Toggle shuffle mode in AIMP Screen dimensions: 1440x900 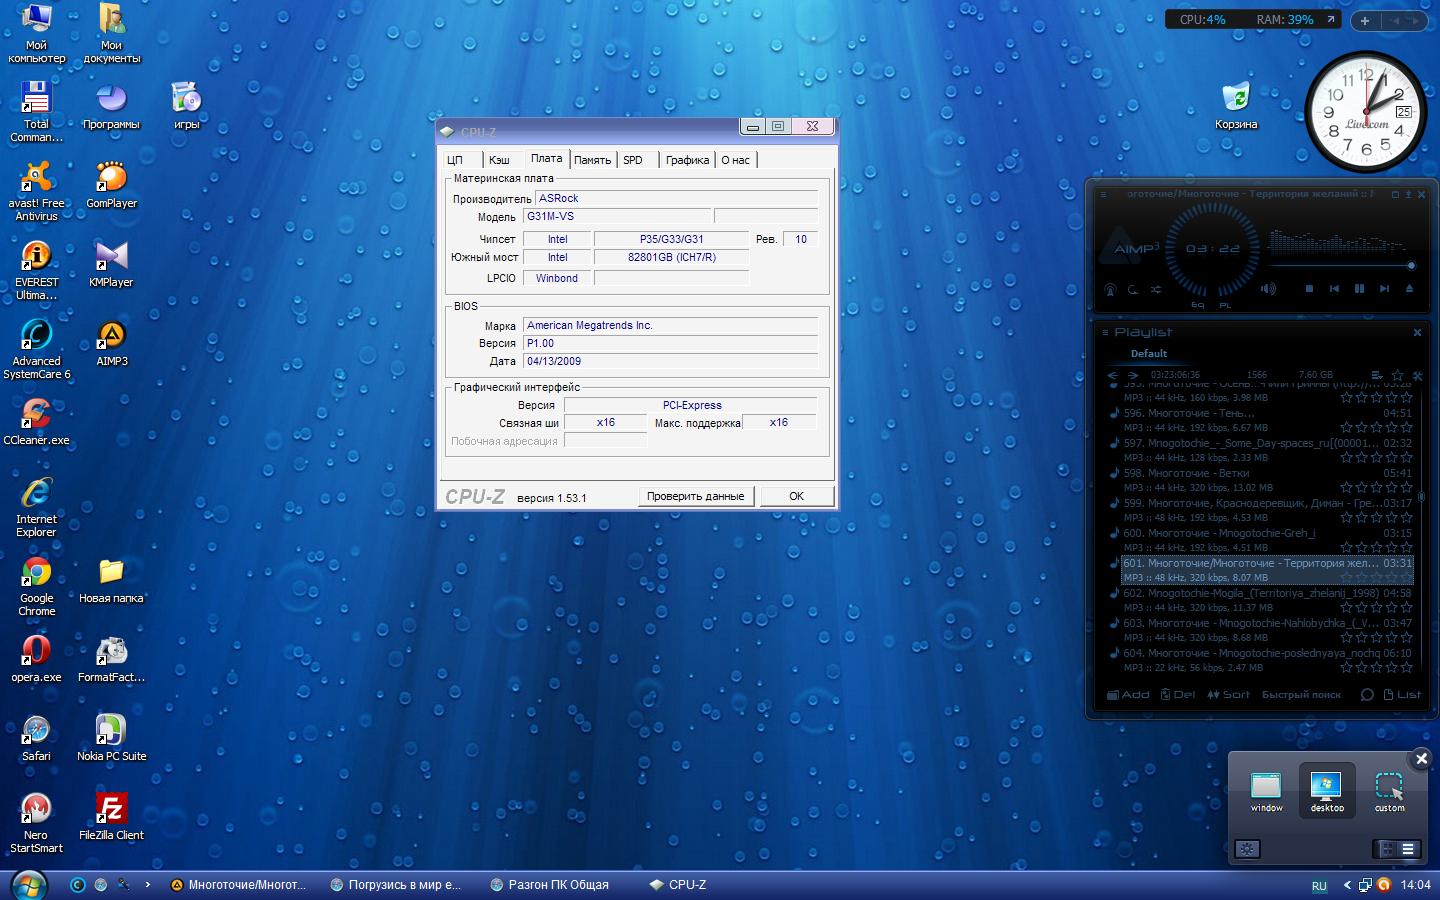tap(1156, 290)
